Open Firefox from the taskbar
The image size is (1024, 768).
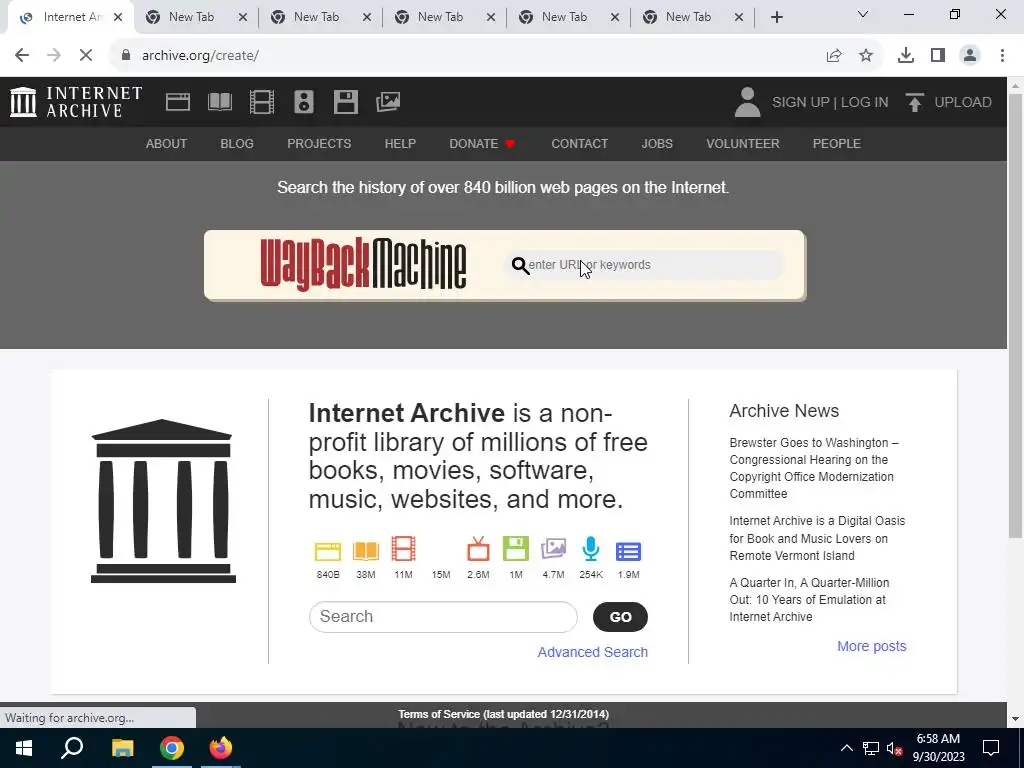click(x=221, y=748)
